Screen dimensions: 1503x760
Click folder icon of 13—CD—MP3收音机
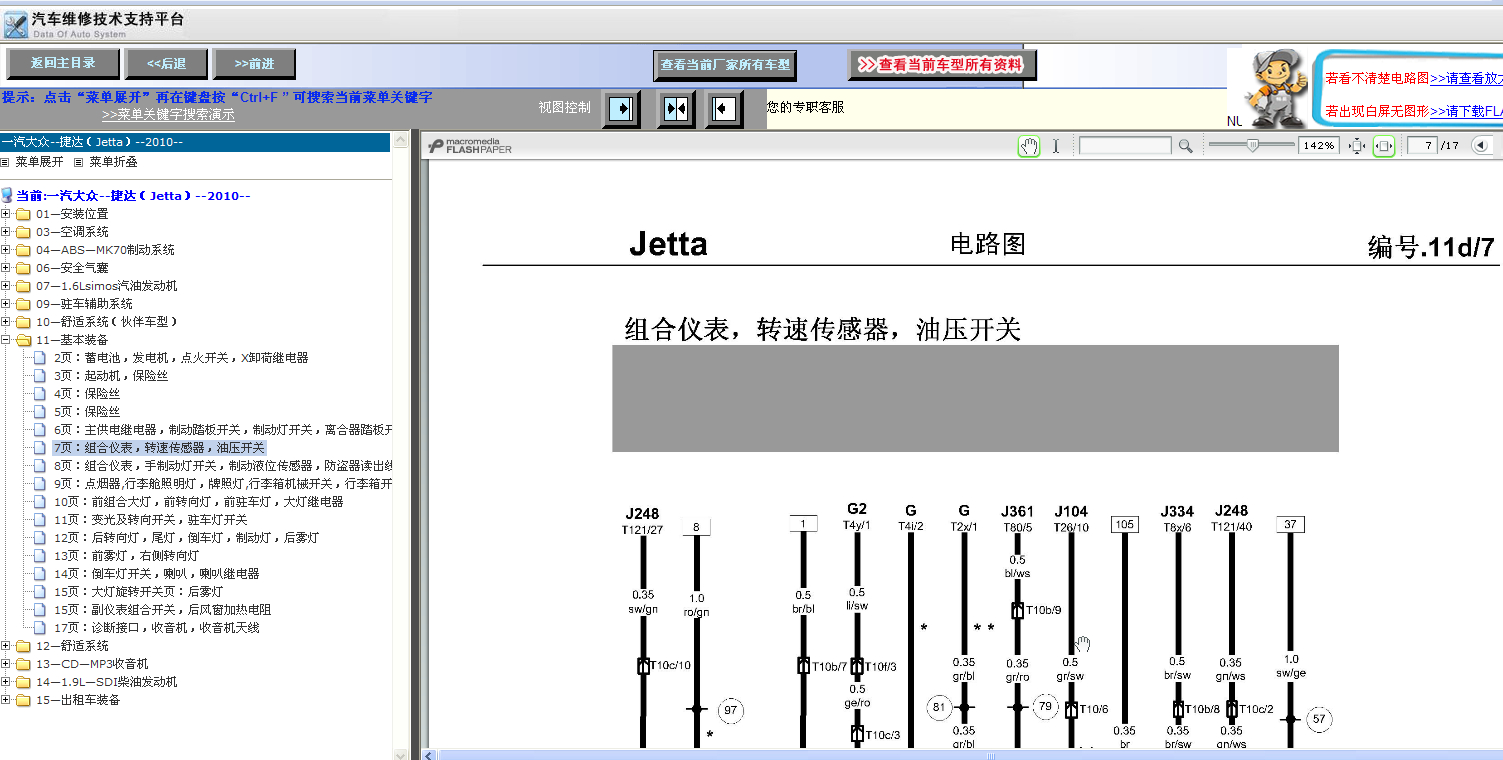pyautogui.click(x=23, y=664)
